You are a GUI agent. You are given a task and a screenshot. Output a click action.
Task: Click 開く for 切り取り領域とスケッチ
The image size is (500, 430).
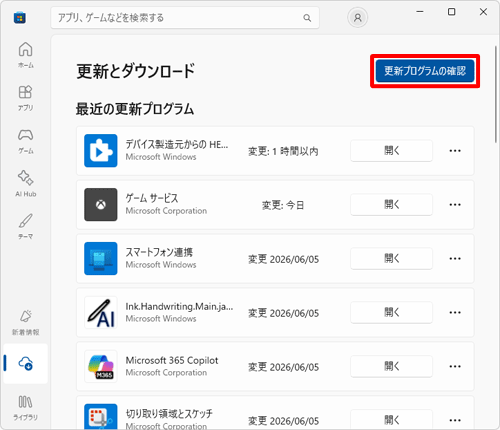[x=391, y=420]
